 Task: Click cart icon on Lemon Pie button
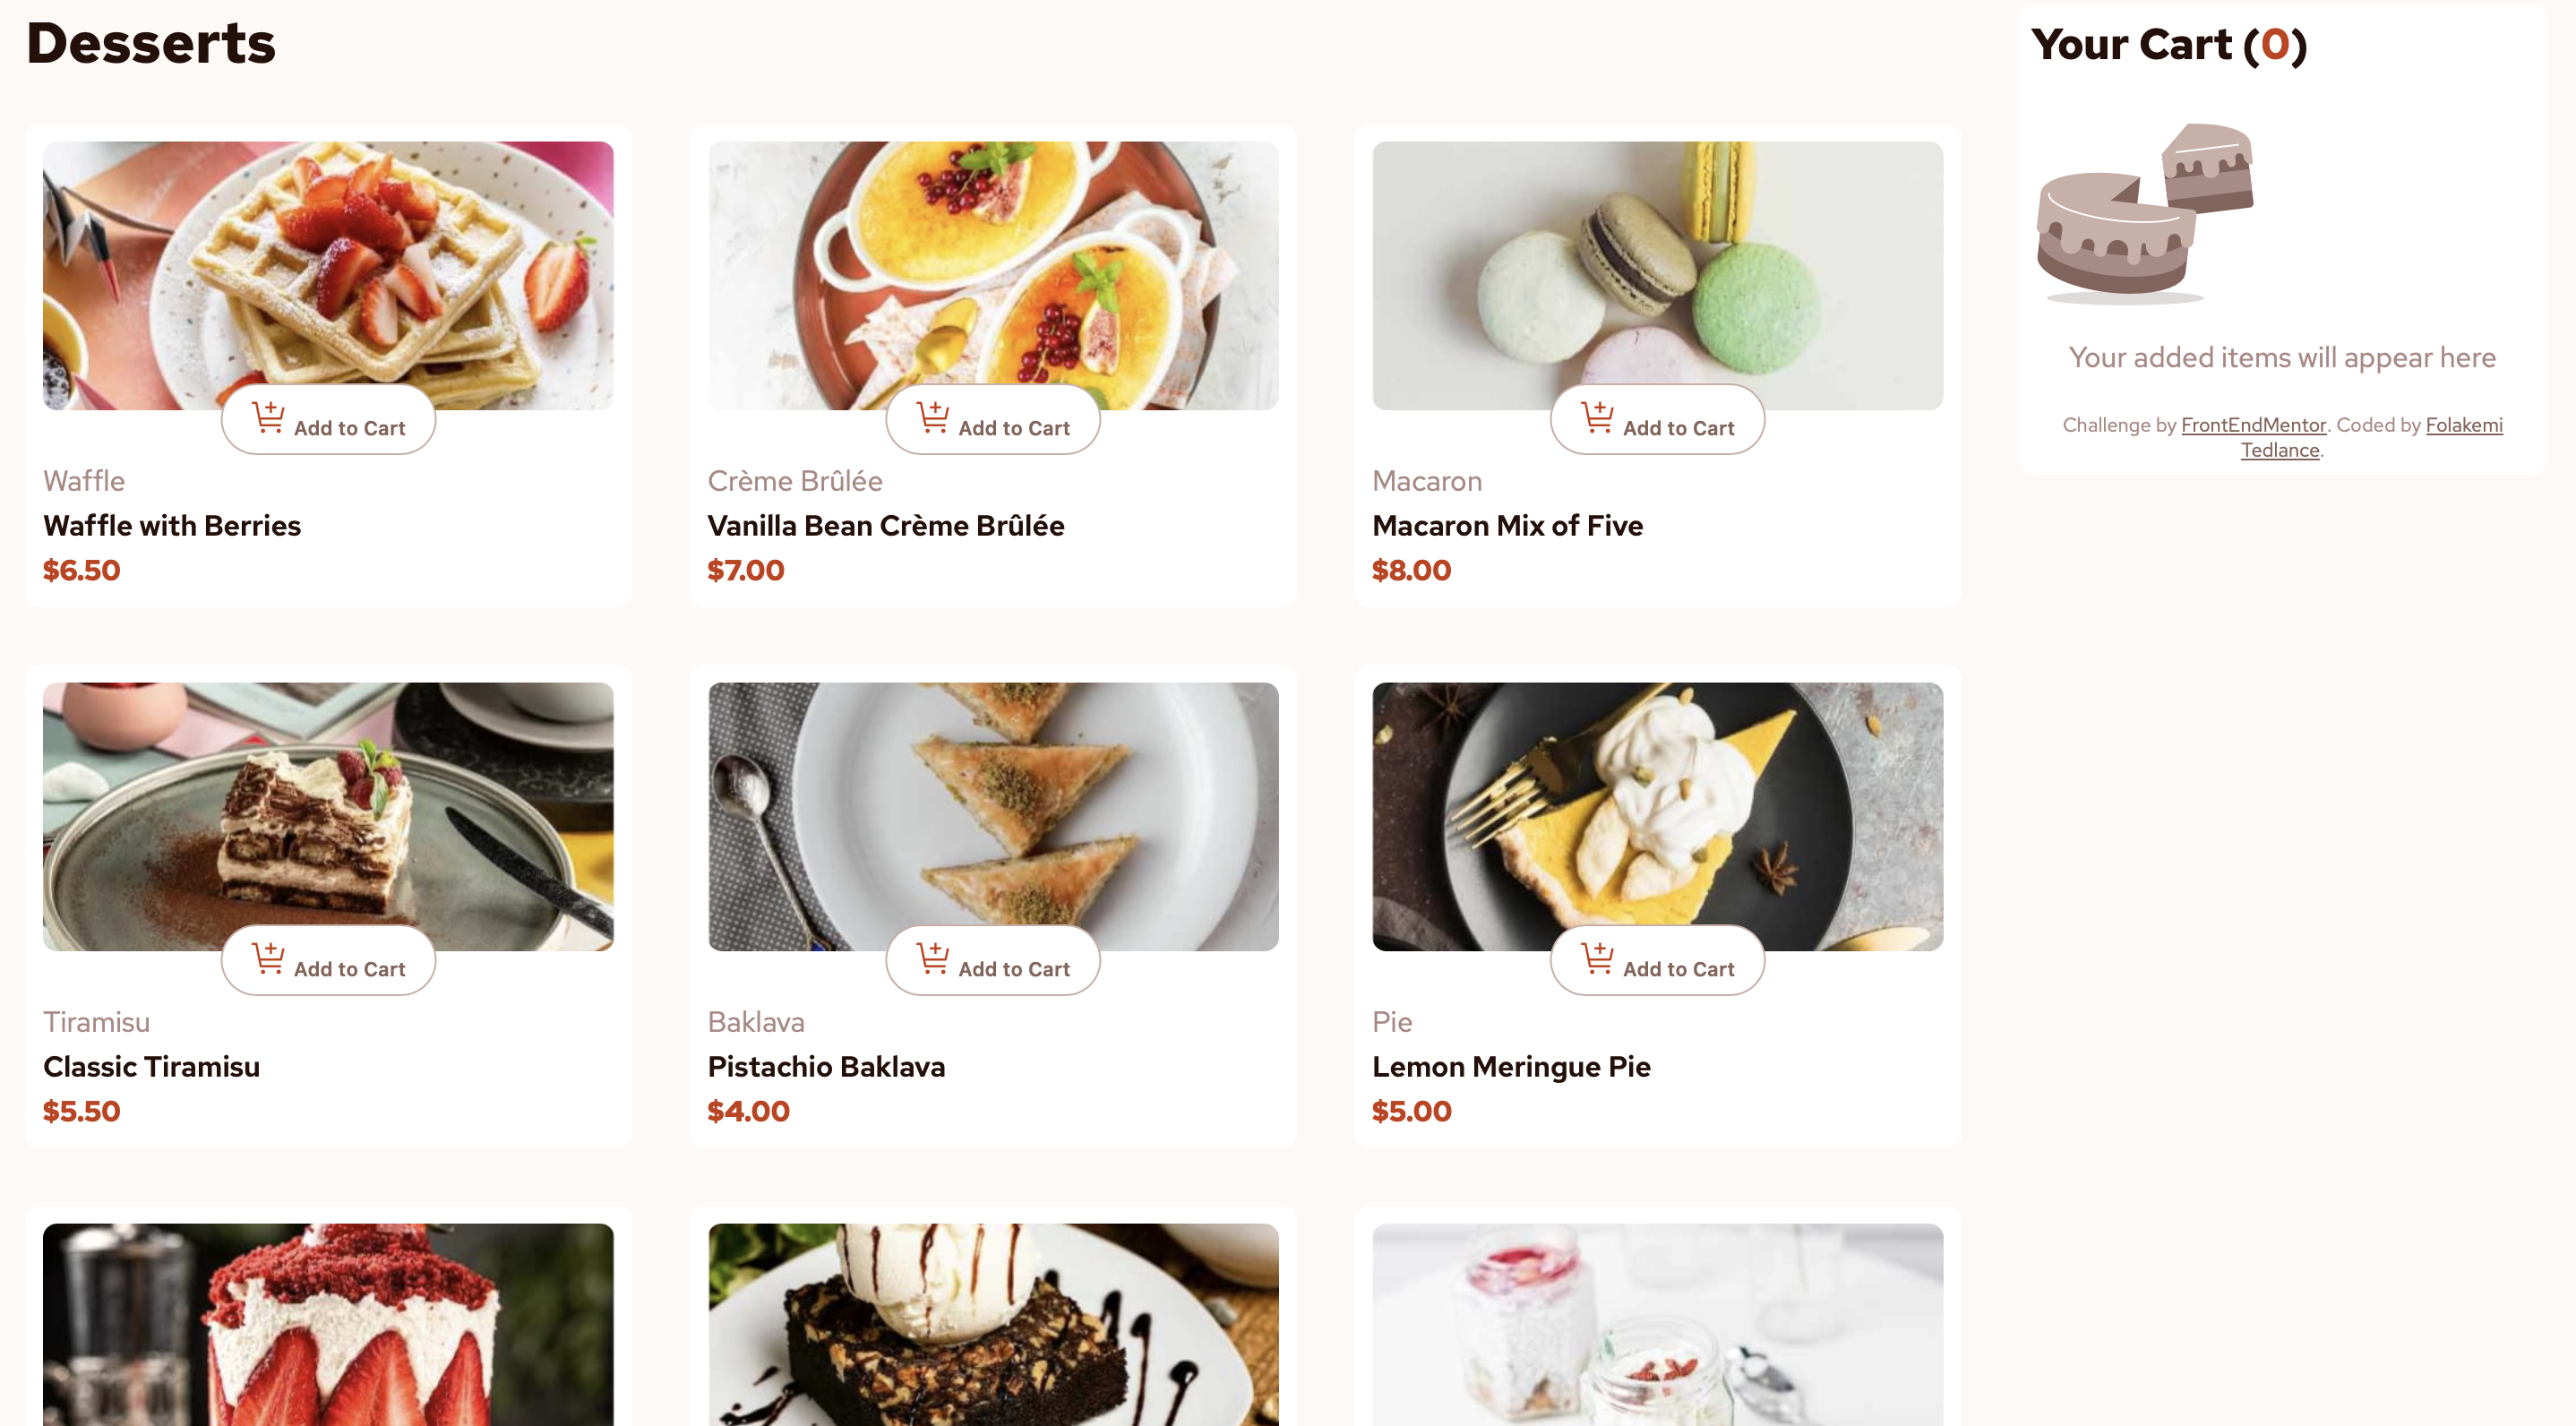point(1597,957)
